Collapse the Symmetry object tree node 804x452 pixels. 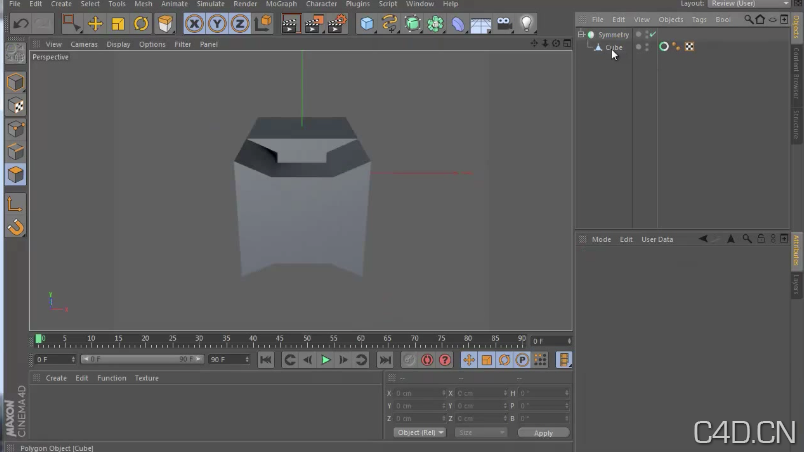click(x=581, y=34)
